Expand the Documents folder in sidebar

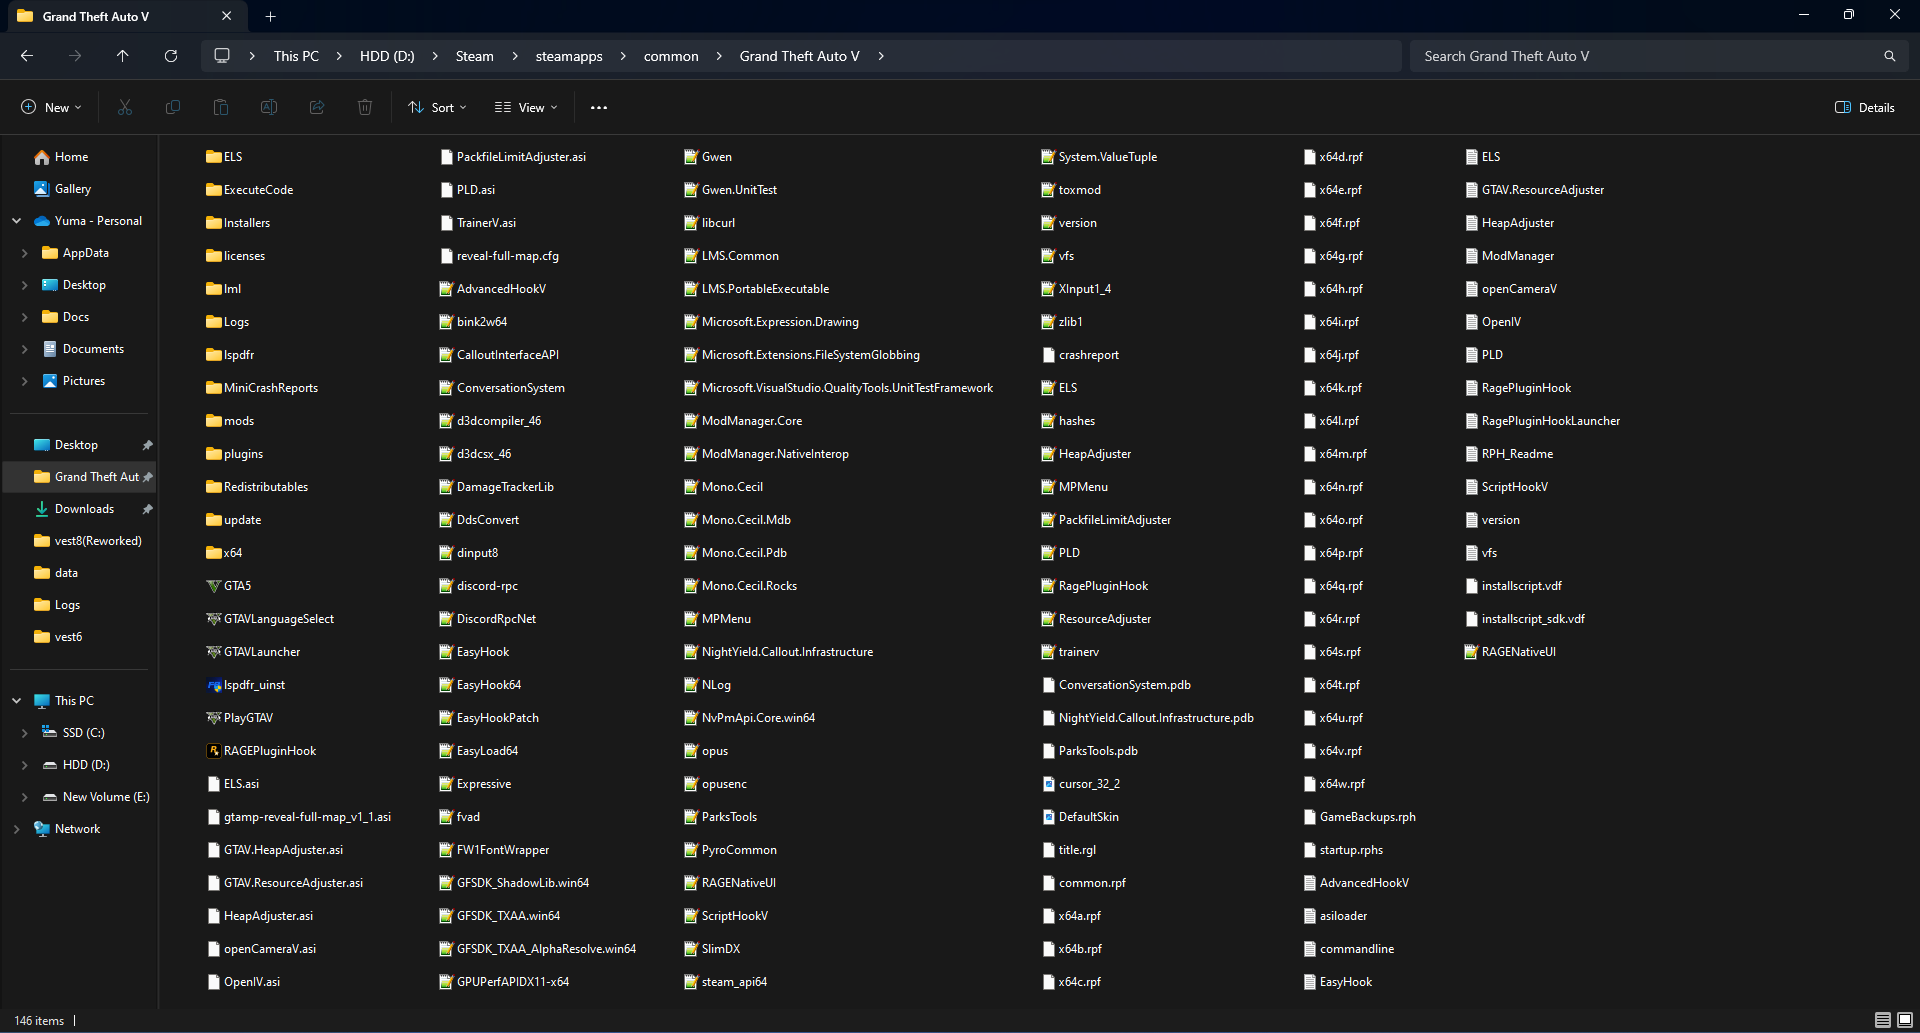(x=24, y=349)
